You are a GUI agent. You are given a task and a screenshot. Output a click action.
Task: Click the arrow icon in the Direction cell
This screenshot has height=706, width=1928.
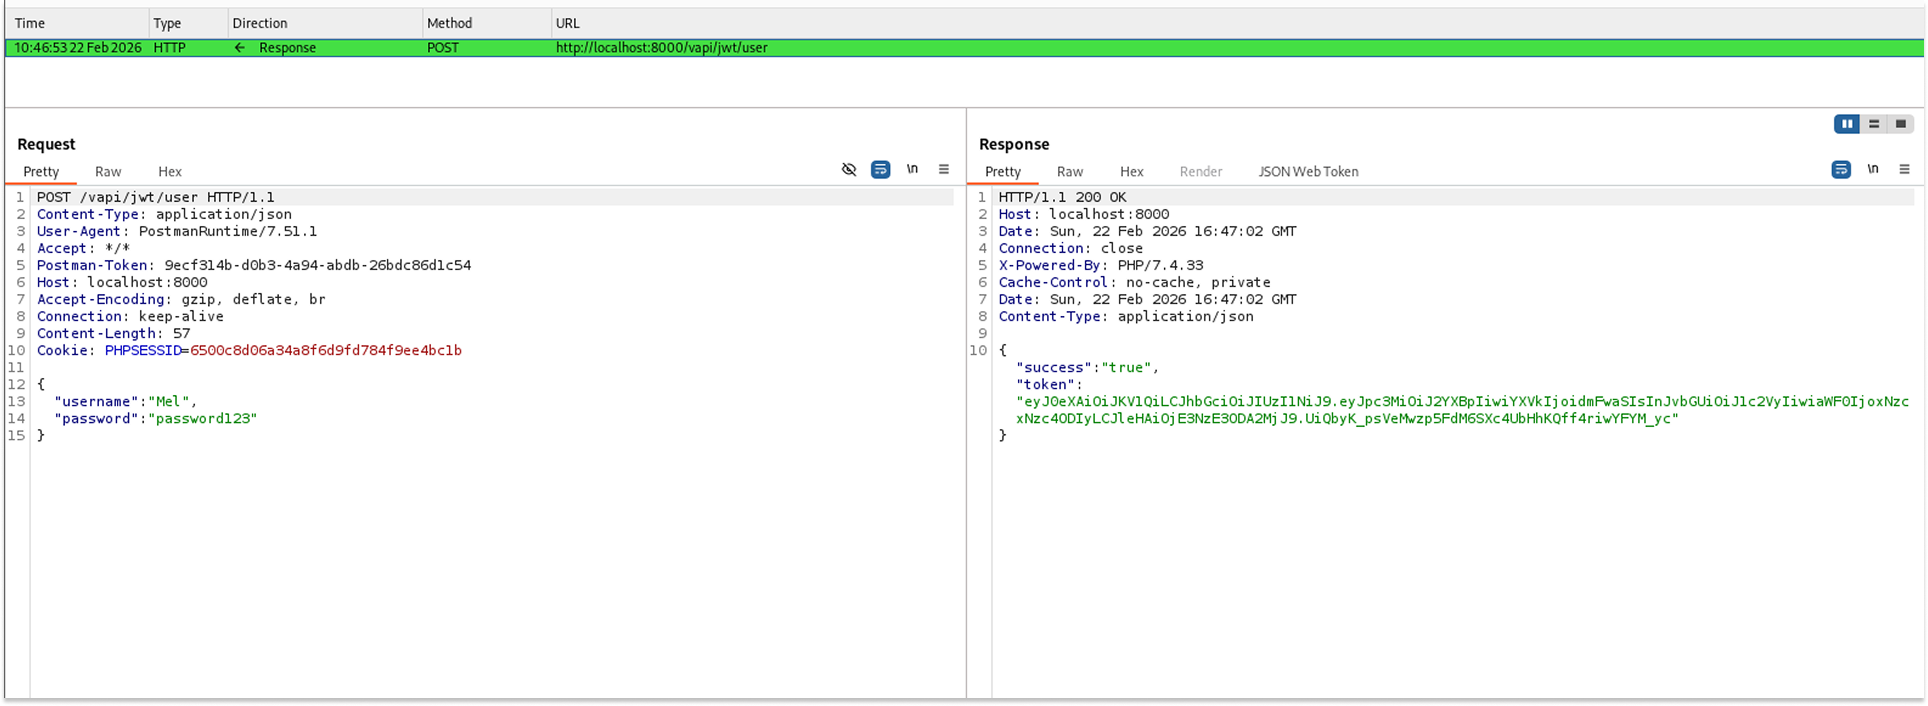click(x=239, y=48)
